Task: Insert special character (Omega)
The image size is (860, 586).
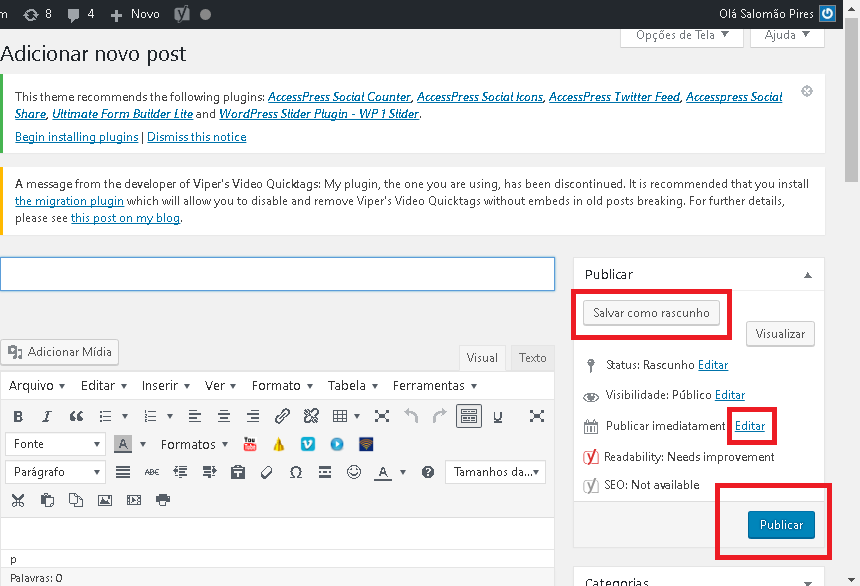Action: tap(295, 472)
